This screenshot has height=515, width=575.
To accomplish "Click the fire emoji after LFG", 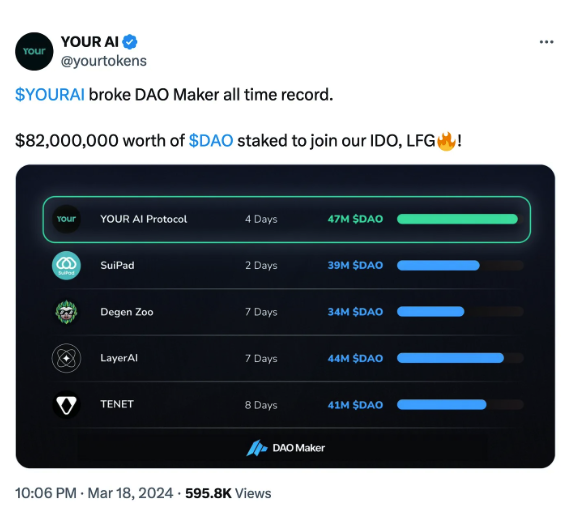I will click(x=446, y=141).
